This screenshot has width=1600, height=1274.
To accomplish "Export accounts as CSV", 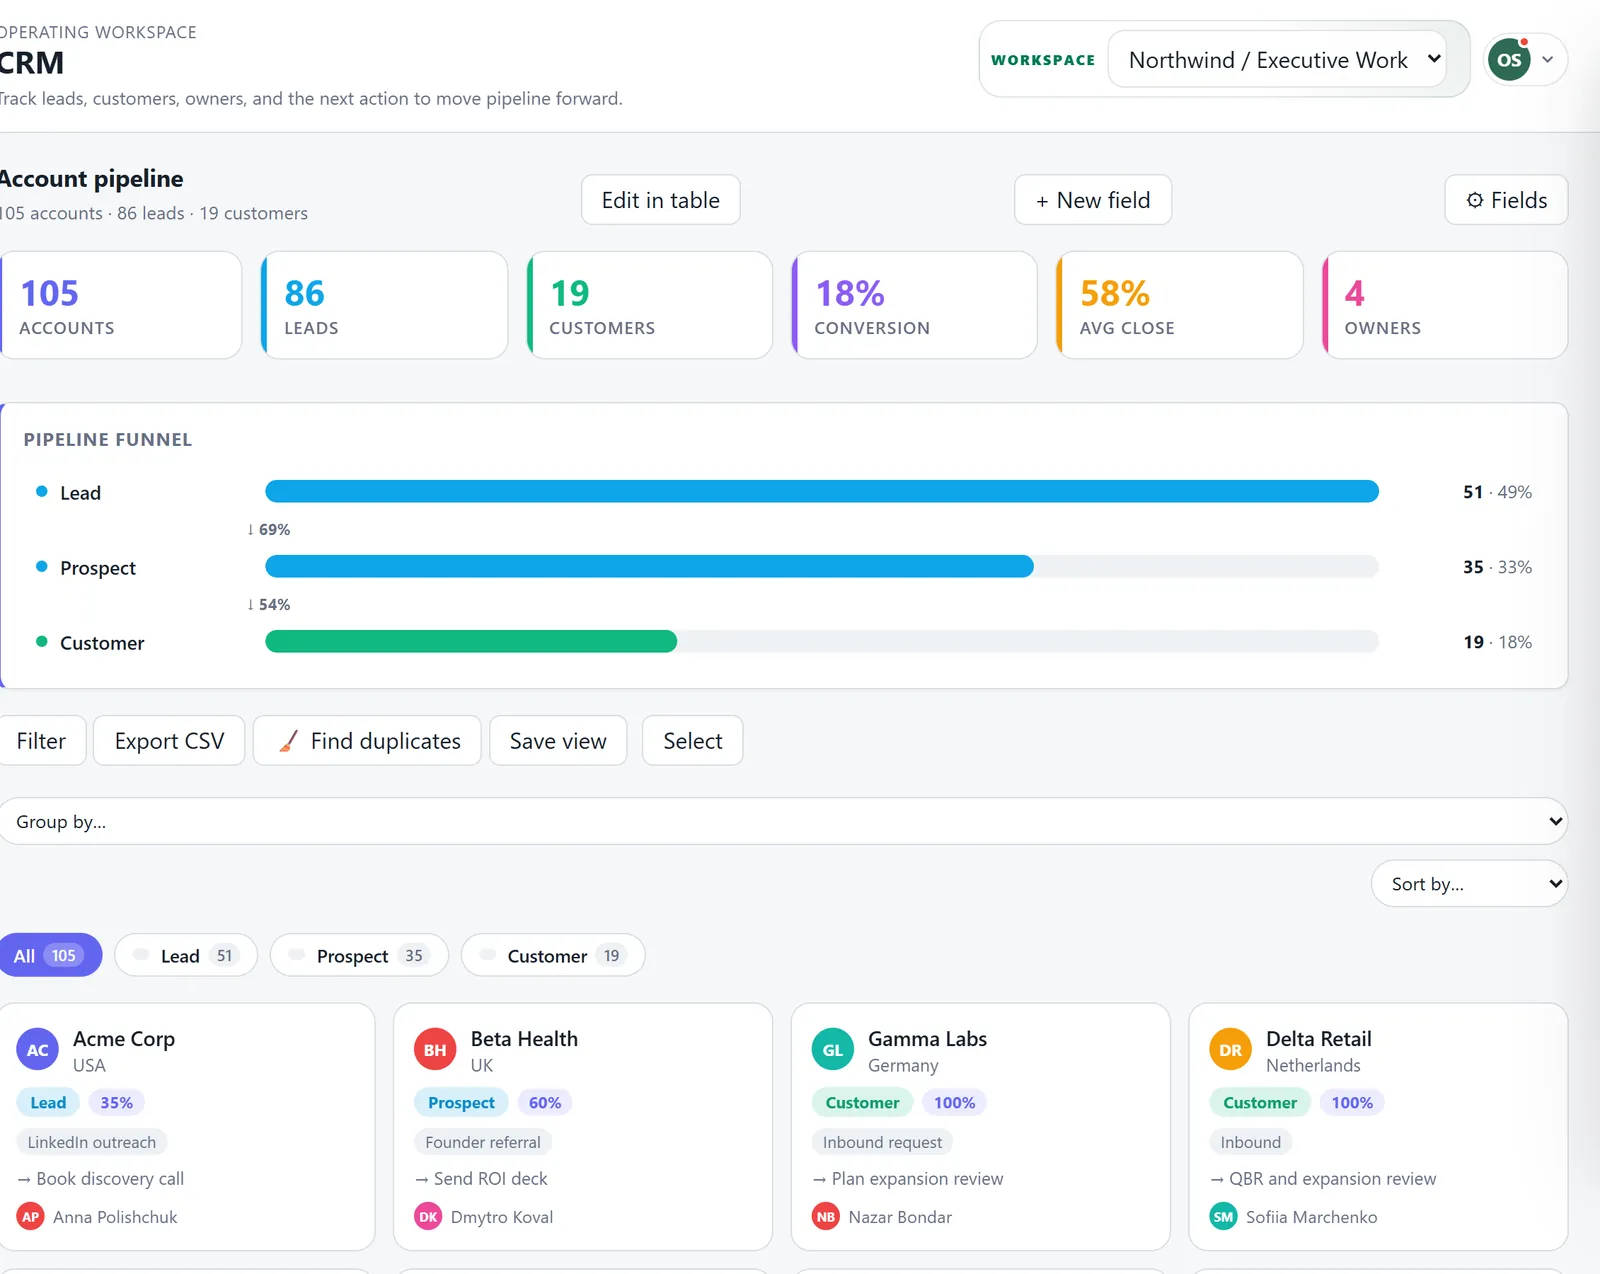I will coord(169,741).
